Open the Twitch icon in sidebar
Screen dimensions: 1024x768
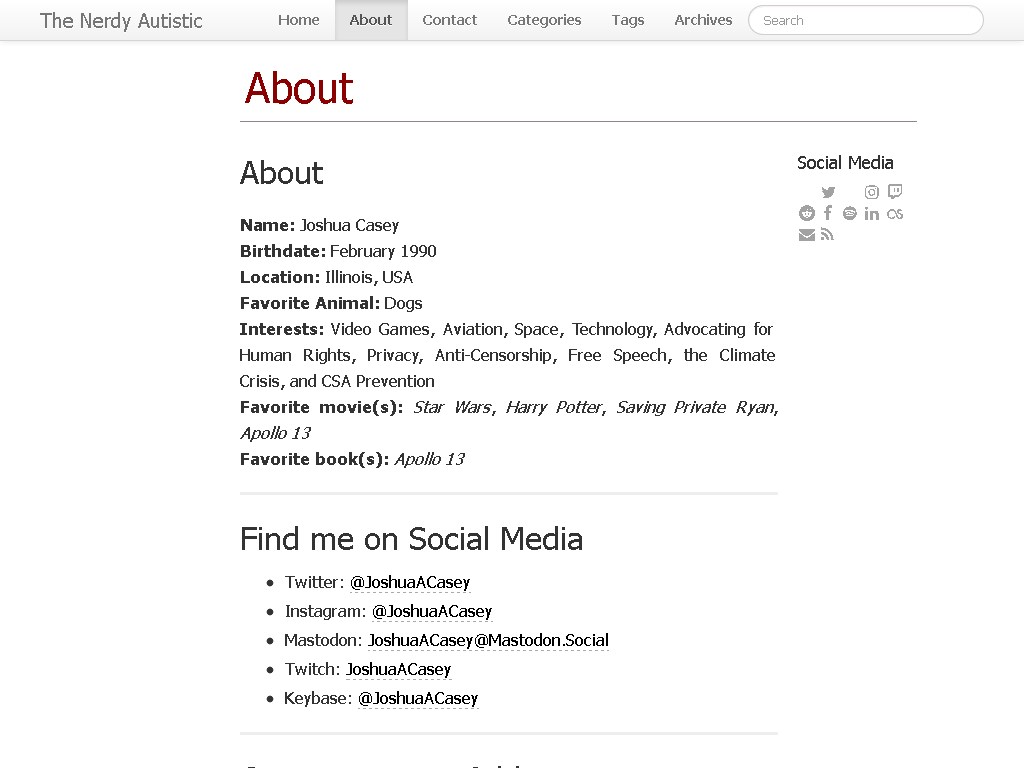click(895, 191)
